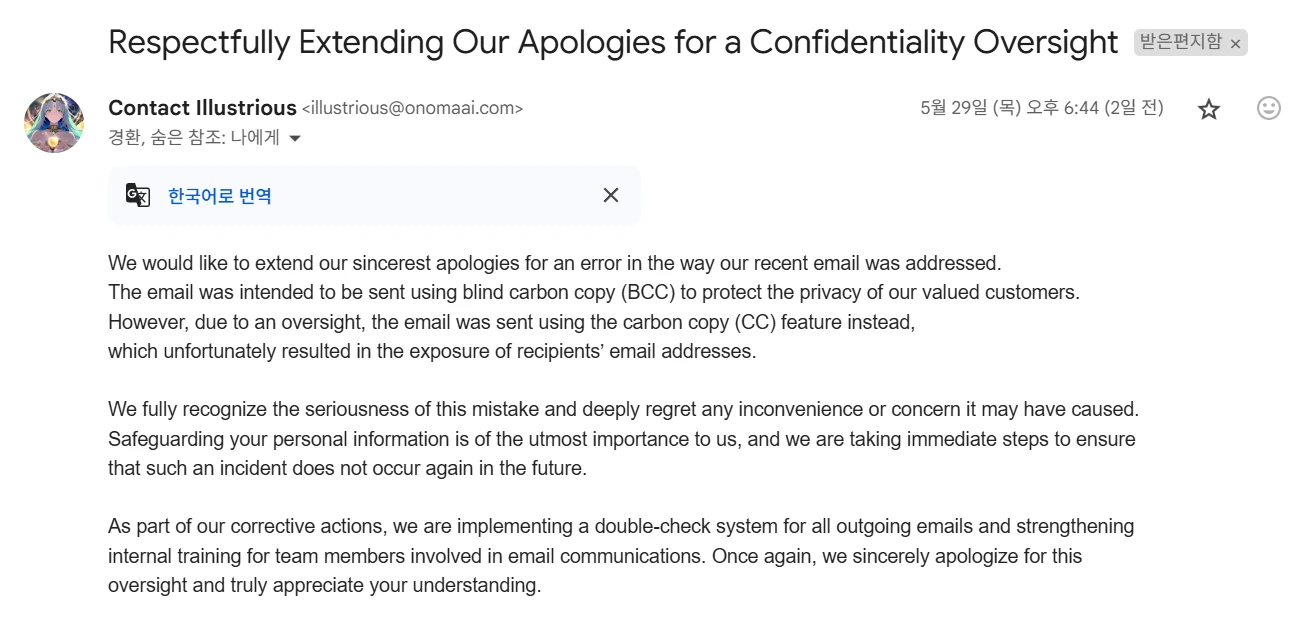Click the line starting "oversight and truly appreciate"
This screenshot has height=625, width=1291.
324,585
